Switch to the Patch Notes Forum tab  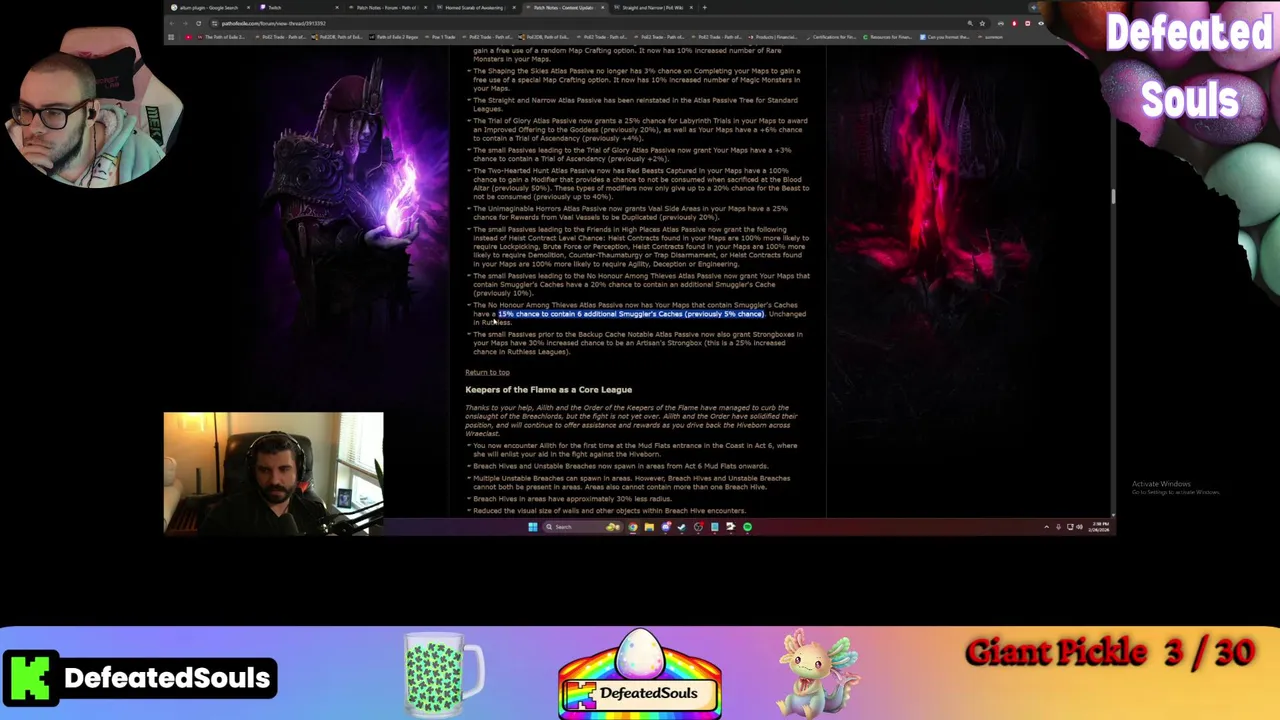click(387, 7)
